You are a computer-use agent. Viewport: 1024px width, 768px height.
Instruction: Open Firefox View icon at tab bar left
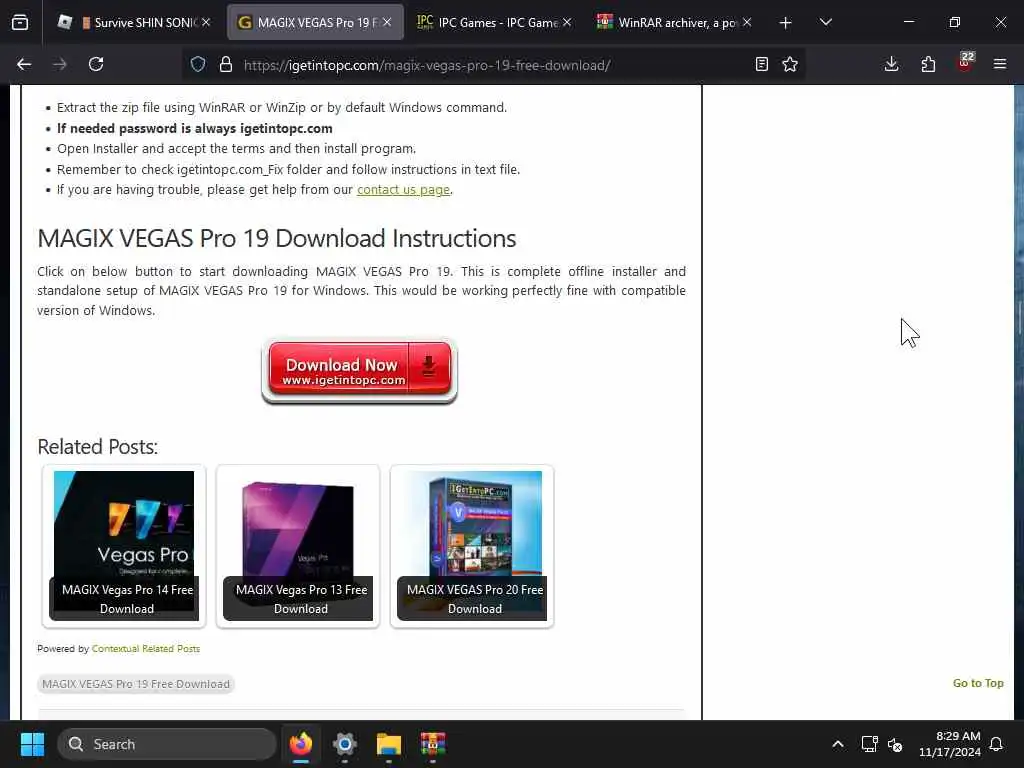pos(20,22)
